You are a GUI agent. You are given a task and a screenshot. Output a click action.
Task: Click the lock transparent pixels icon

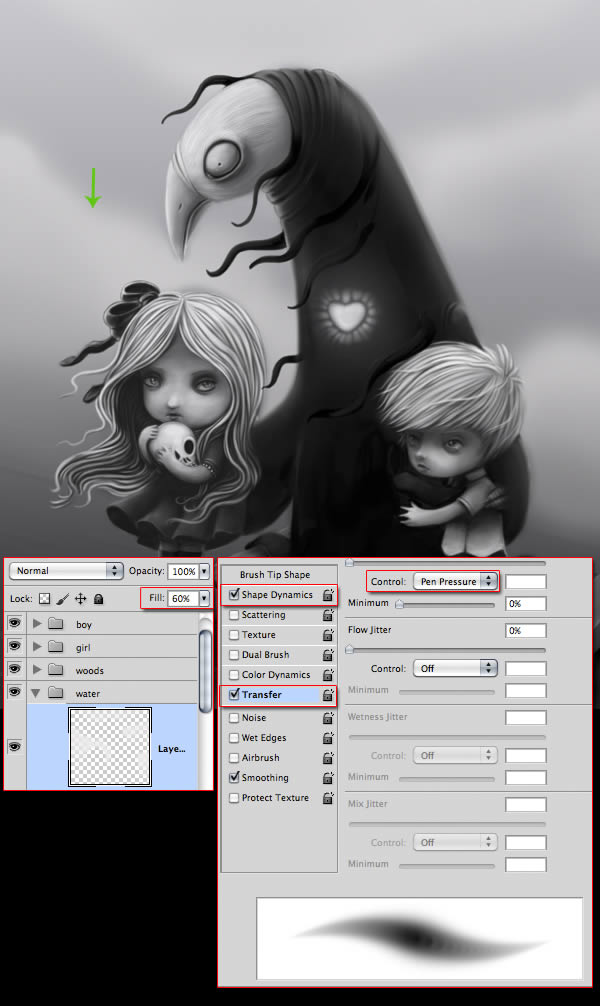tap(44, 599)
